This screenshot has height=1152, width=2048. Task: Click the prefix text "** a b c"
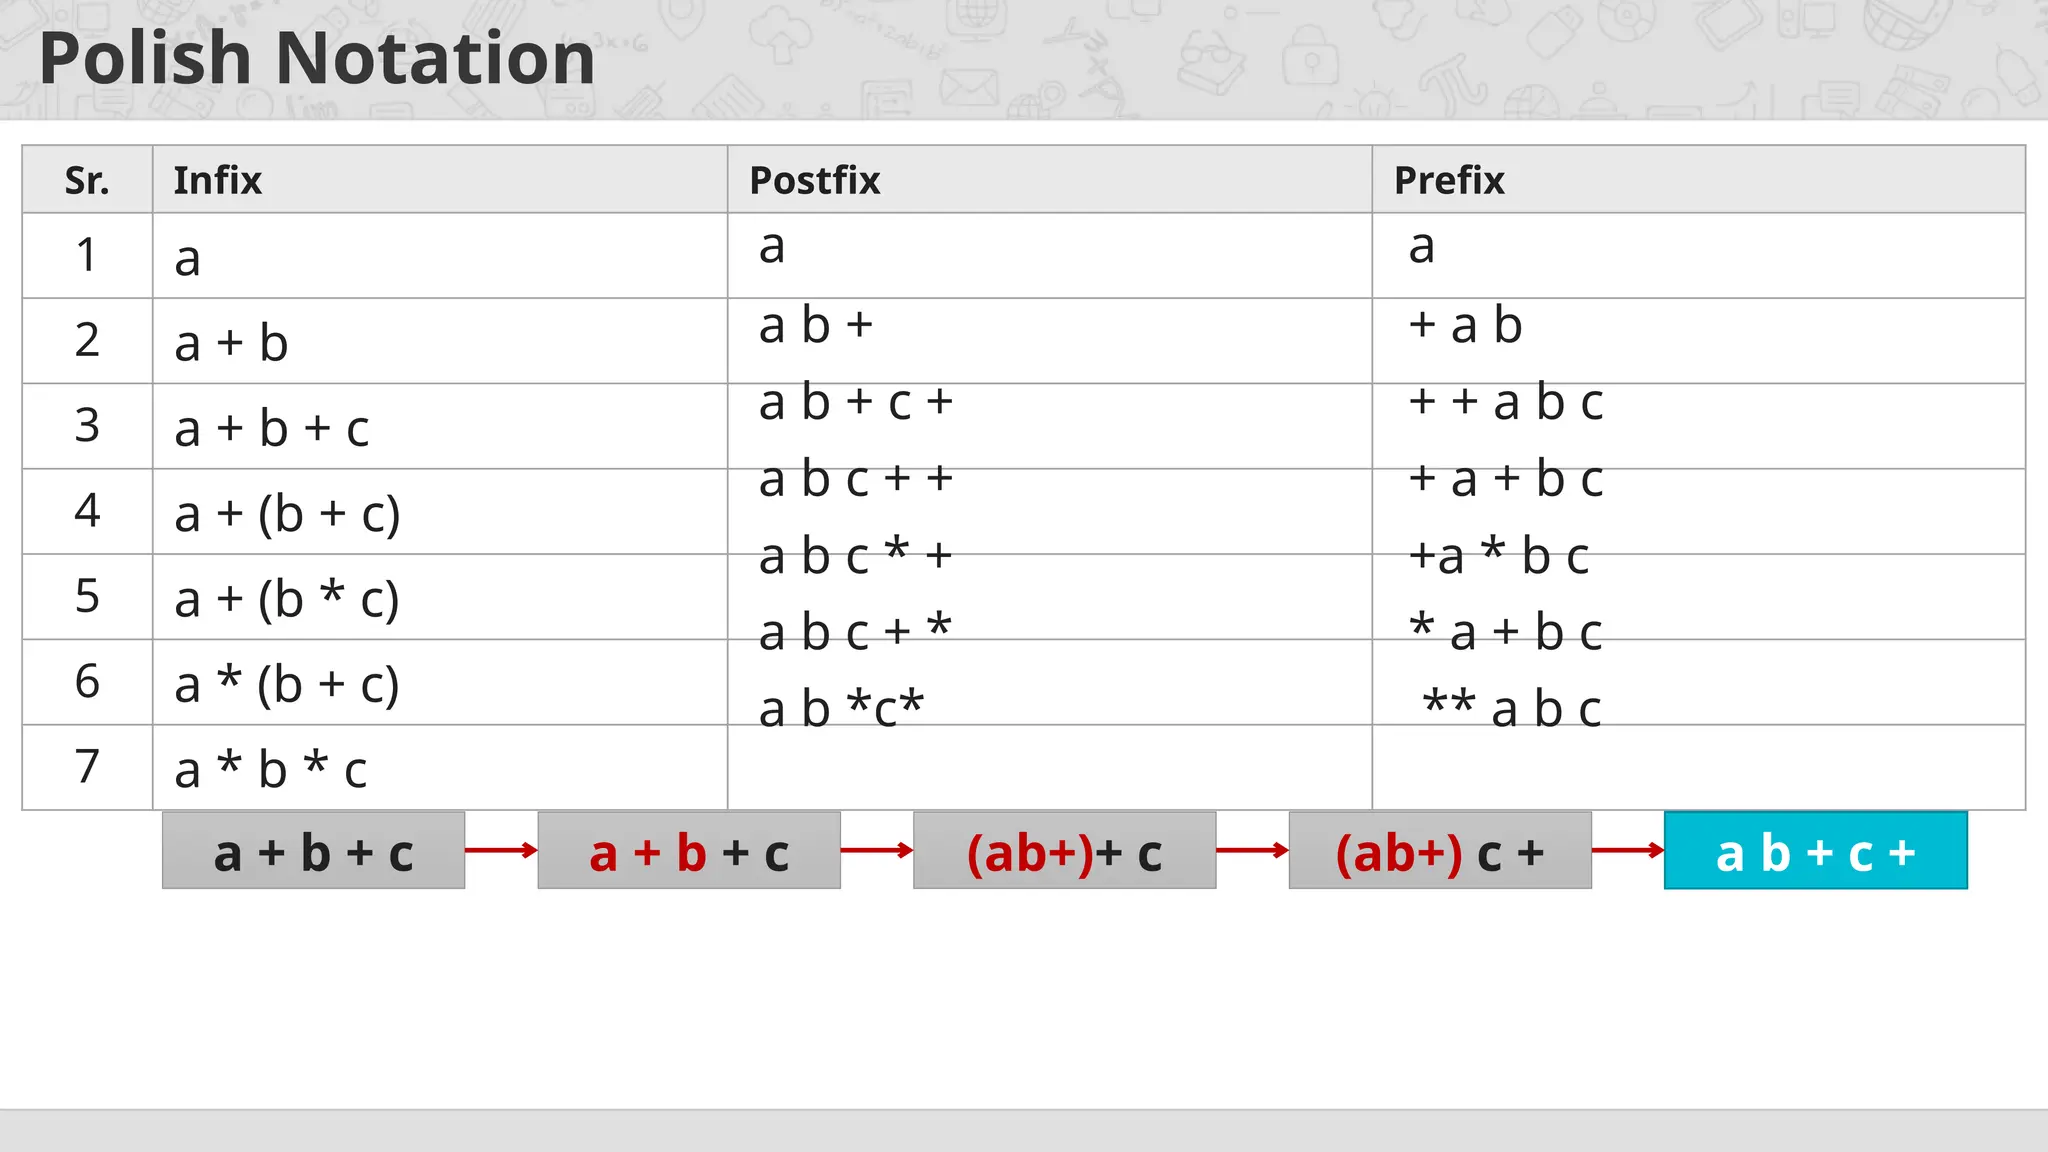pos(1511,708)
